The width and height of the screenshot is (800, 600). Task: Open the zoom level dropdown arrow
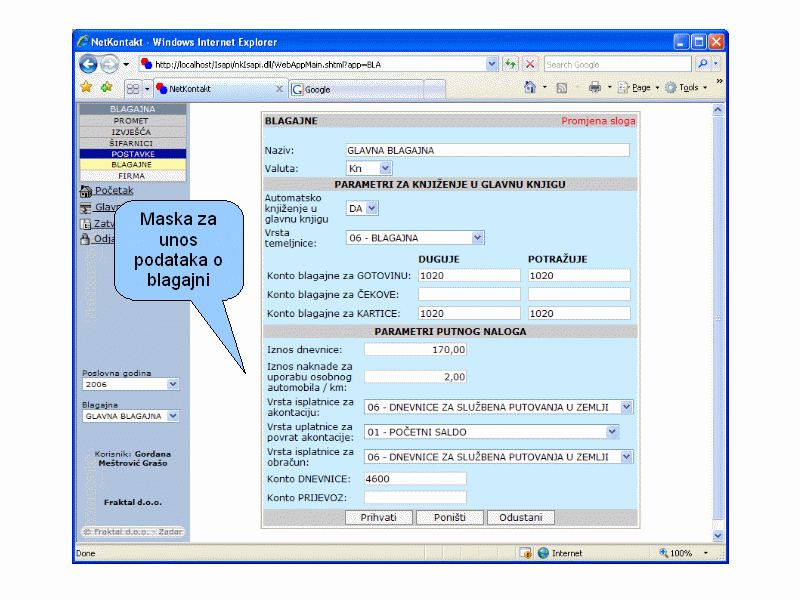pos(706,553)
